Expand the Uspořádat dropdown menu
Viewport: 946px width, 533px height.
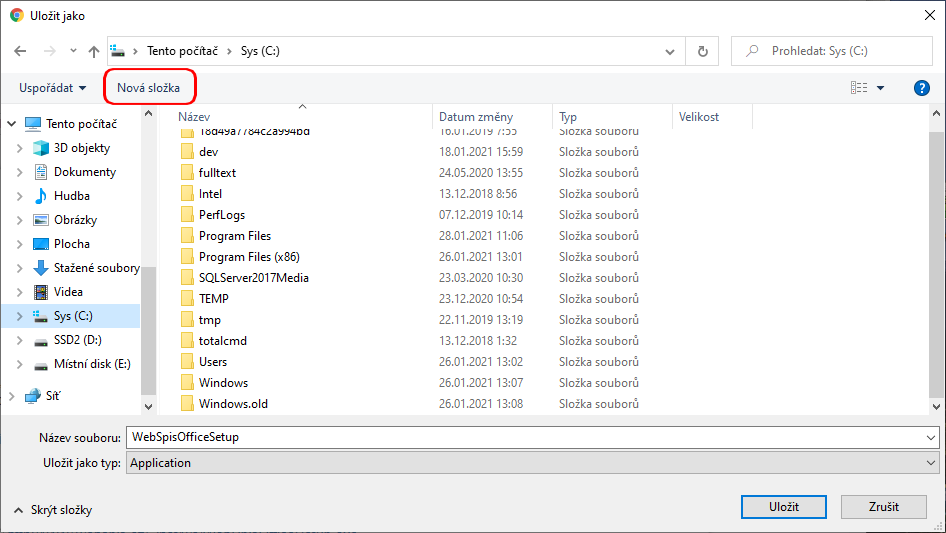52,88
